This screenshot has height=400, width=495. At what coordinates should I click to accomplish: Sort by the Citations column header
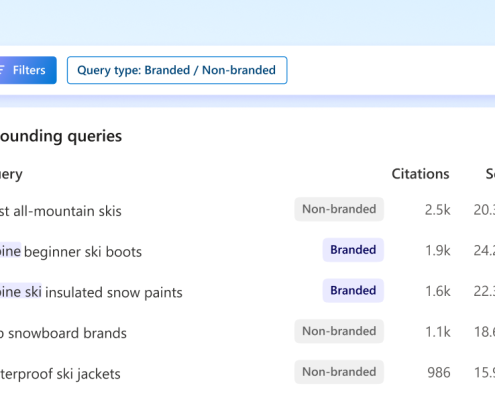click(x=420, y=174)
